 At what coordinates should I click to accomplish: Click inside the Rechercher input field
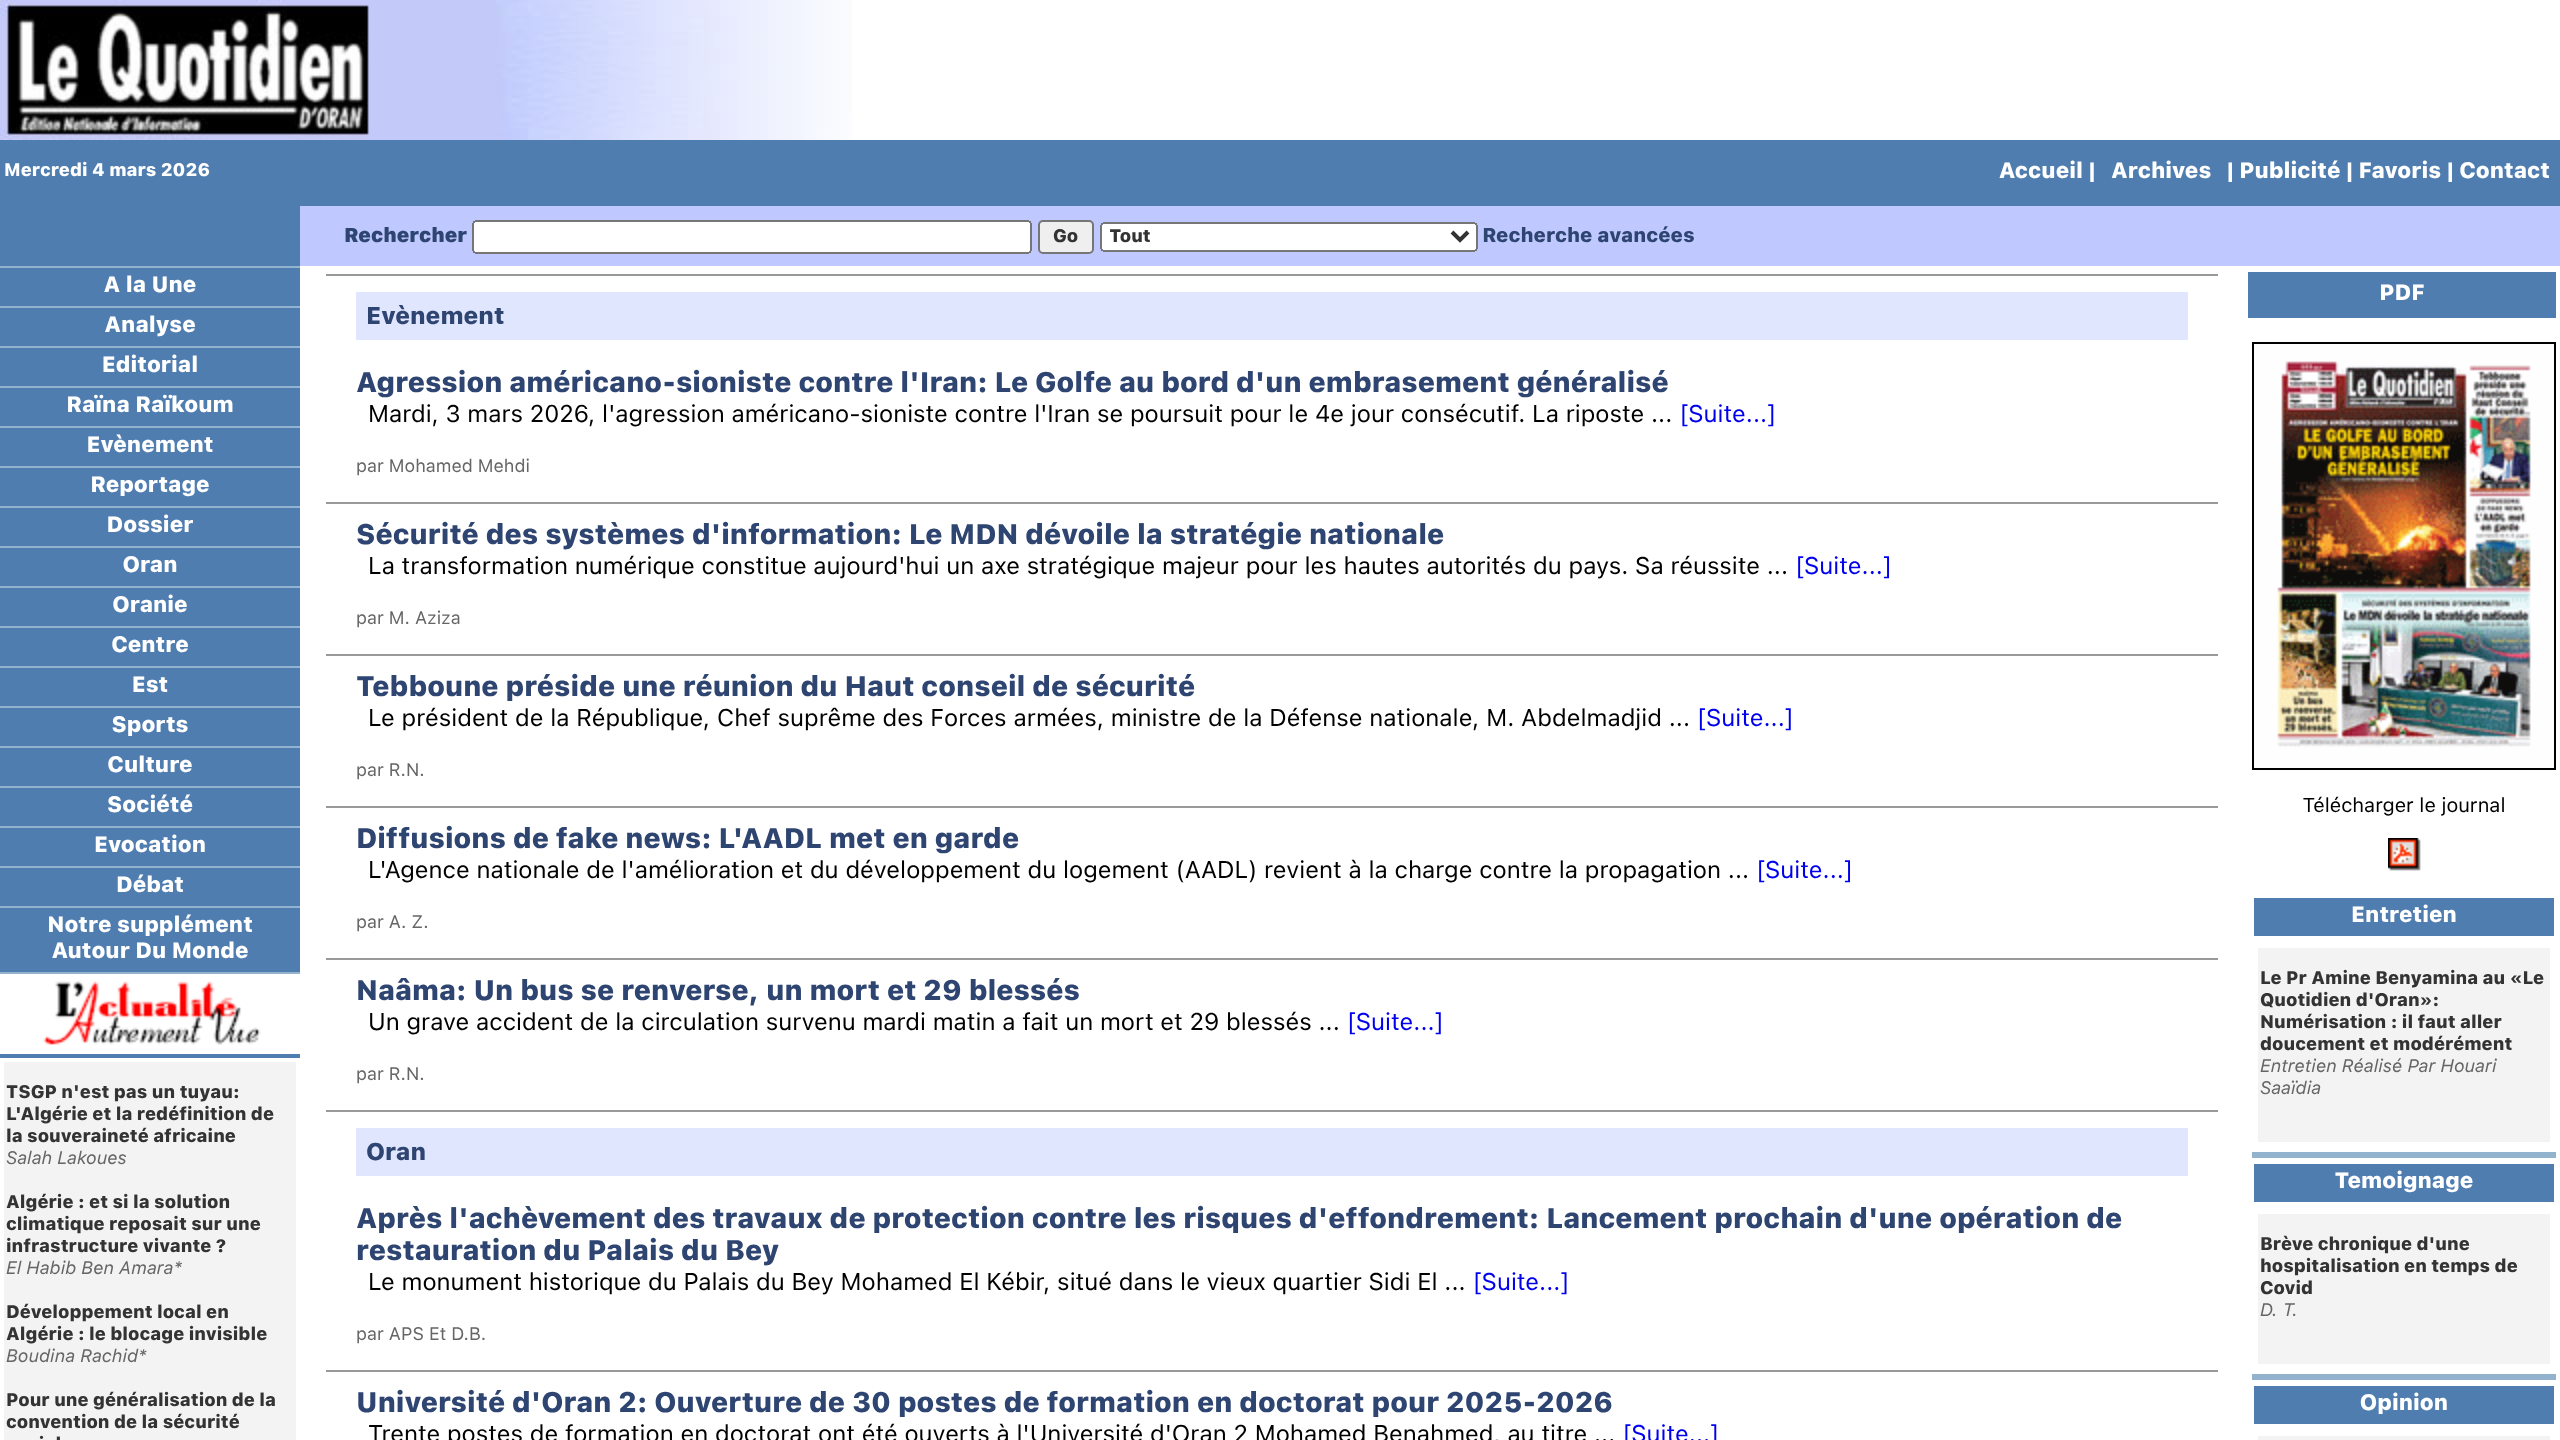(750, 236)
